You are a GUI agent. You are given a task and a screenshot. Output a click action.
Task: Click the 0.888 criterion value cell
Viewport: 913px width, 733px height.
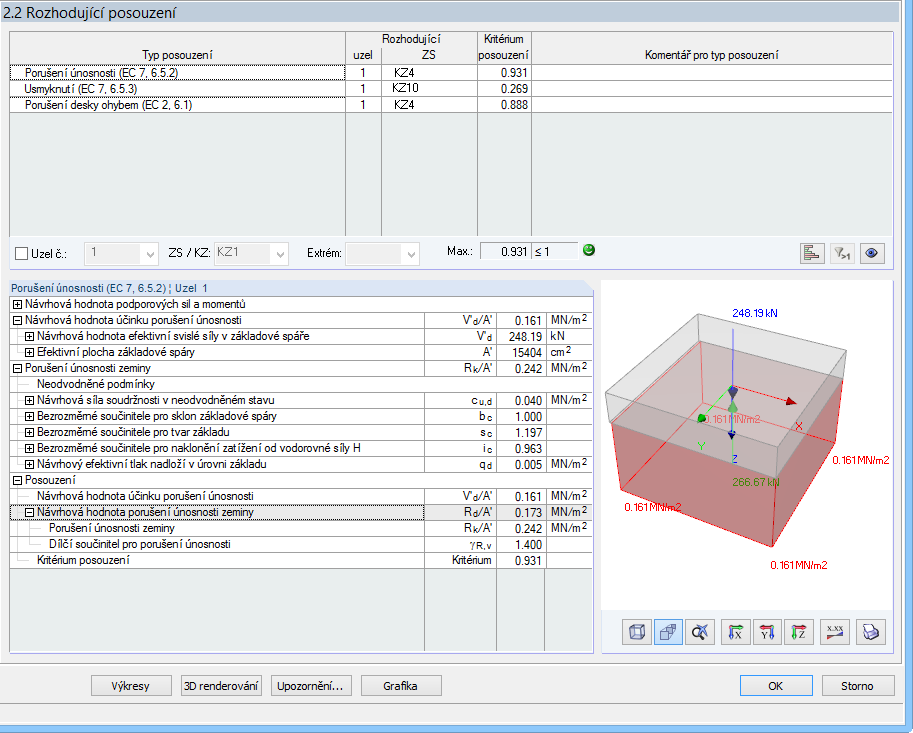coord(504,105)
